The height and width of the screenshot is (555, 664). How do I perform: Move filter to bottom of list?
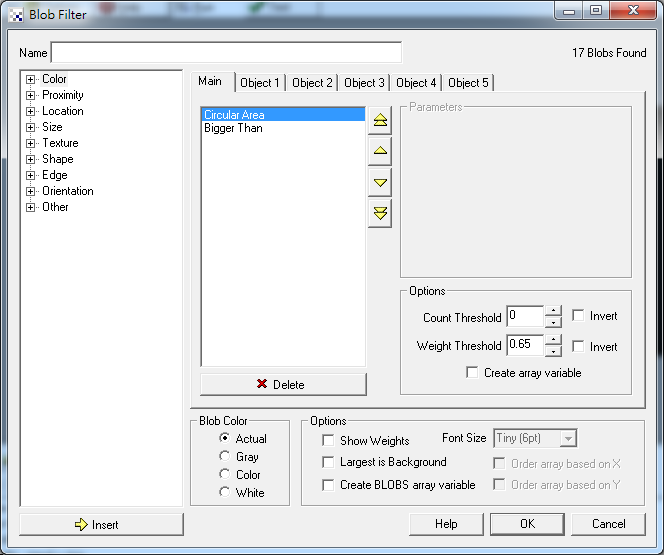(380, 213)
